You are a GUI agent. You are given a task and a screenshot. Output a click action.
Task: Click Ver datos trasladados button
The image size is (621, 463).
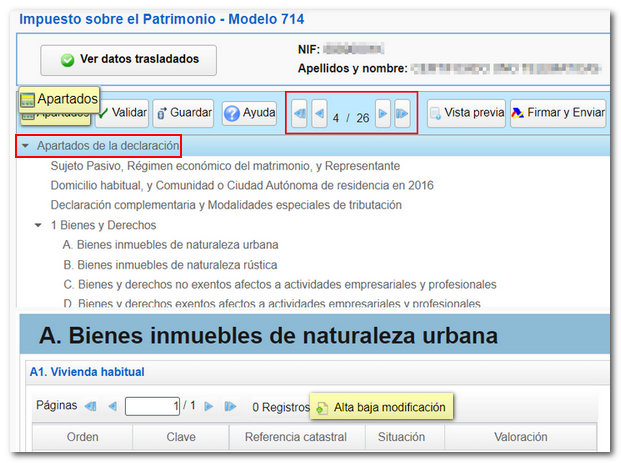[128, 59]
